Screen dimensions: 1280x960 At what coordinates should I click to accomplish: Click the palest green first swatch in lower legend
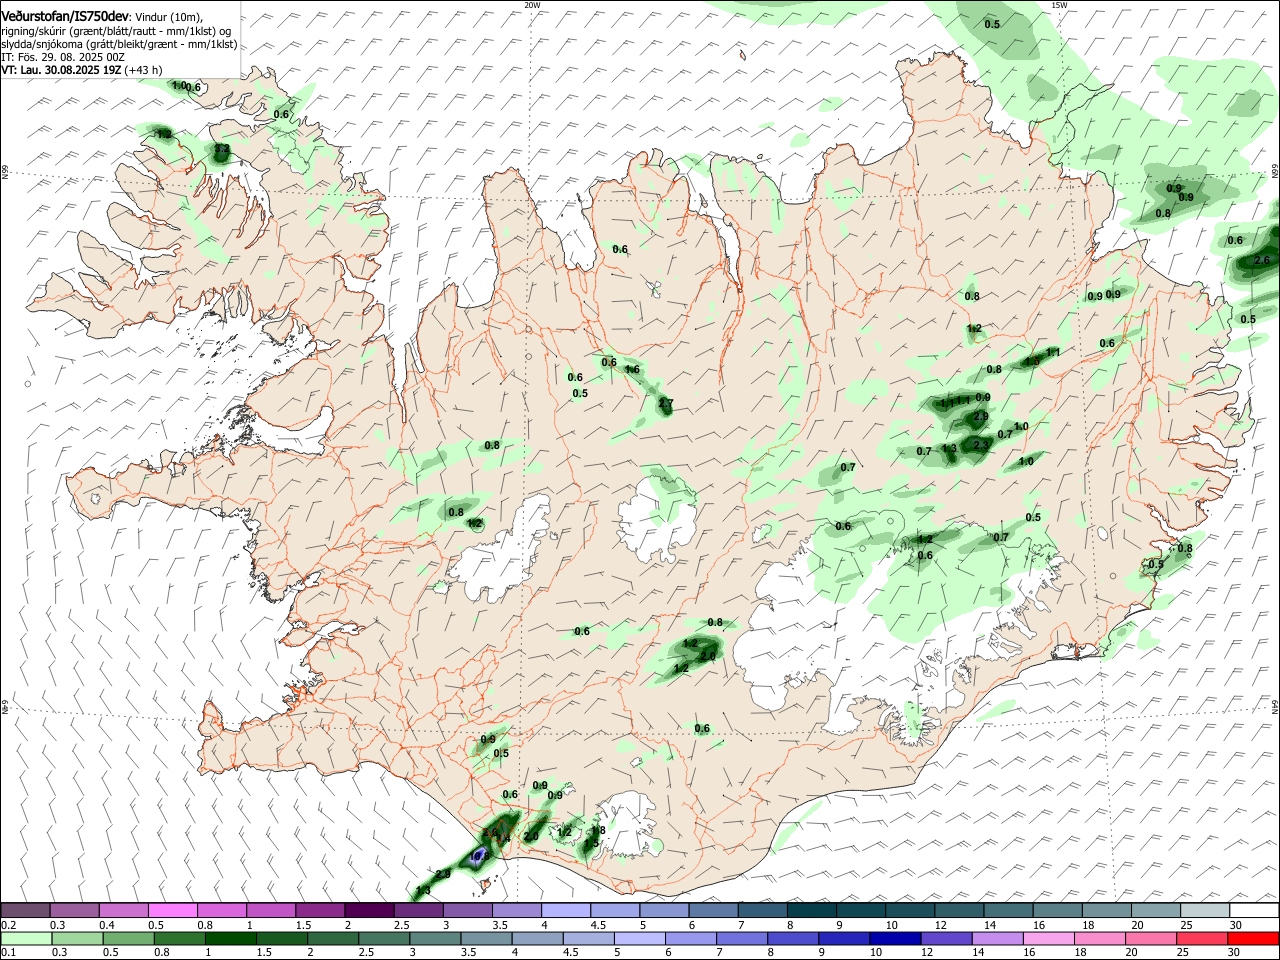25,938
